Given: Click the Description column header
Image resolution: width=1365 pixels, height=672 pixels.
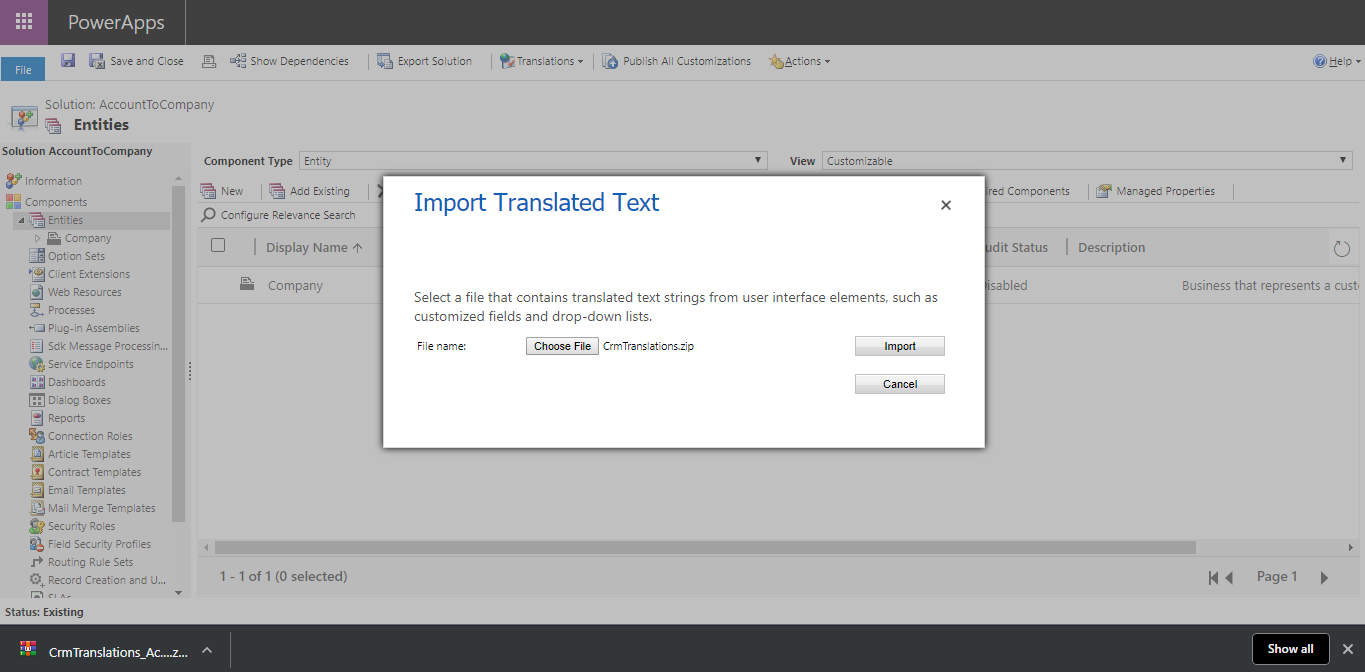Looking at the screenshot, I should tap(1111, 248).
